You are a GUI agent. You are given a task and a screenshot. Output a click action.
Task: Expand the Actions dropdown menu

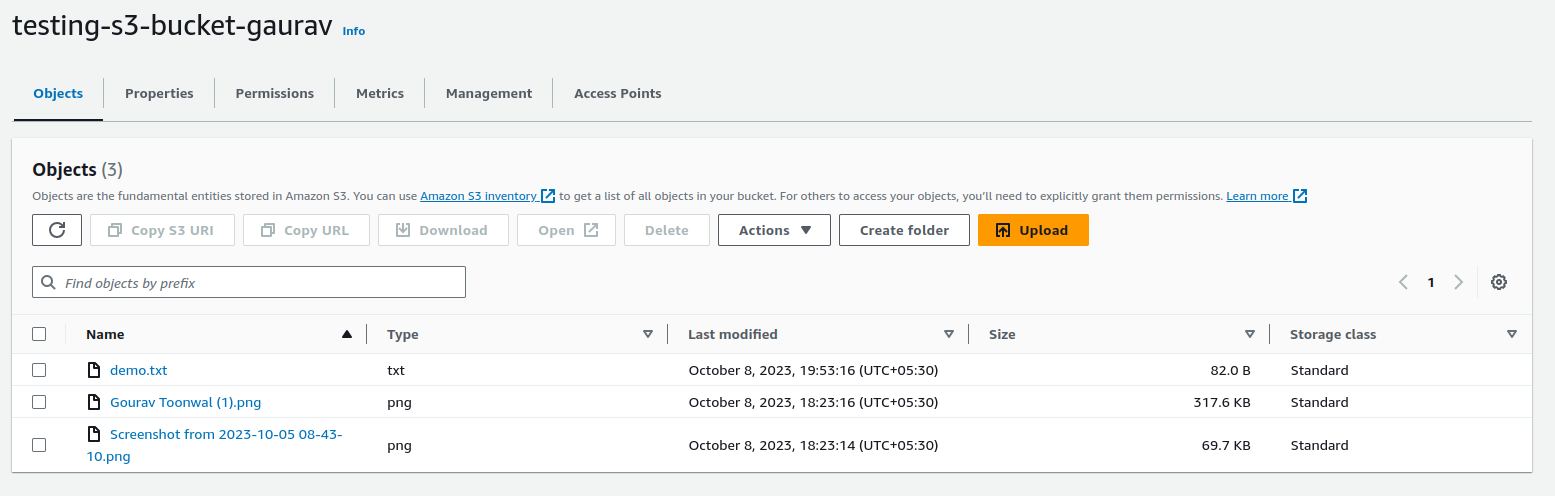pyautogui.click(x=774, y=230)
